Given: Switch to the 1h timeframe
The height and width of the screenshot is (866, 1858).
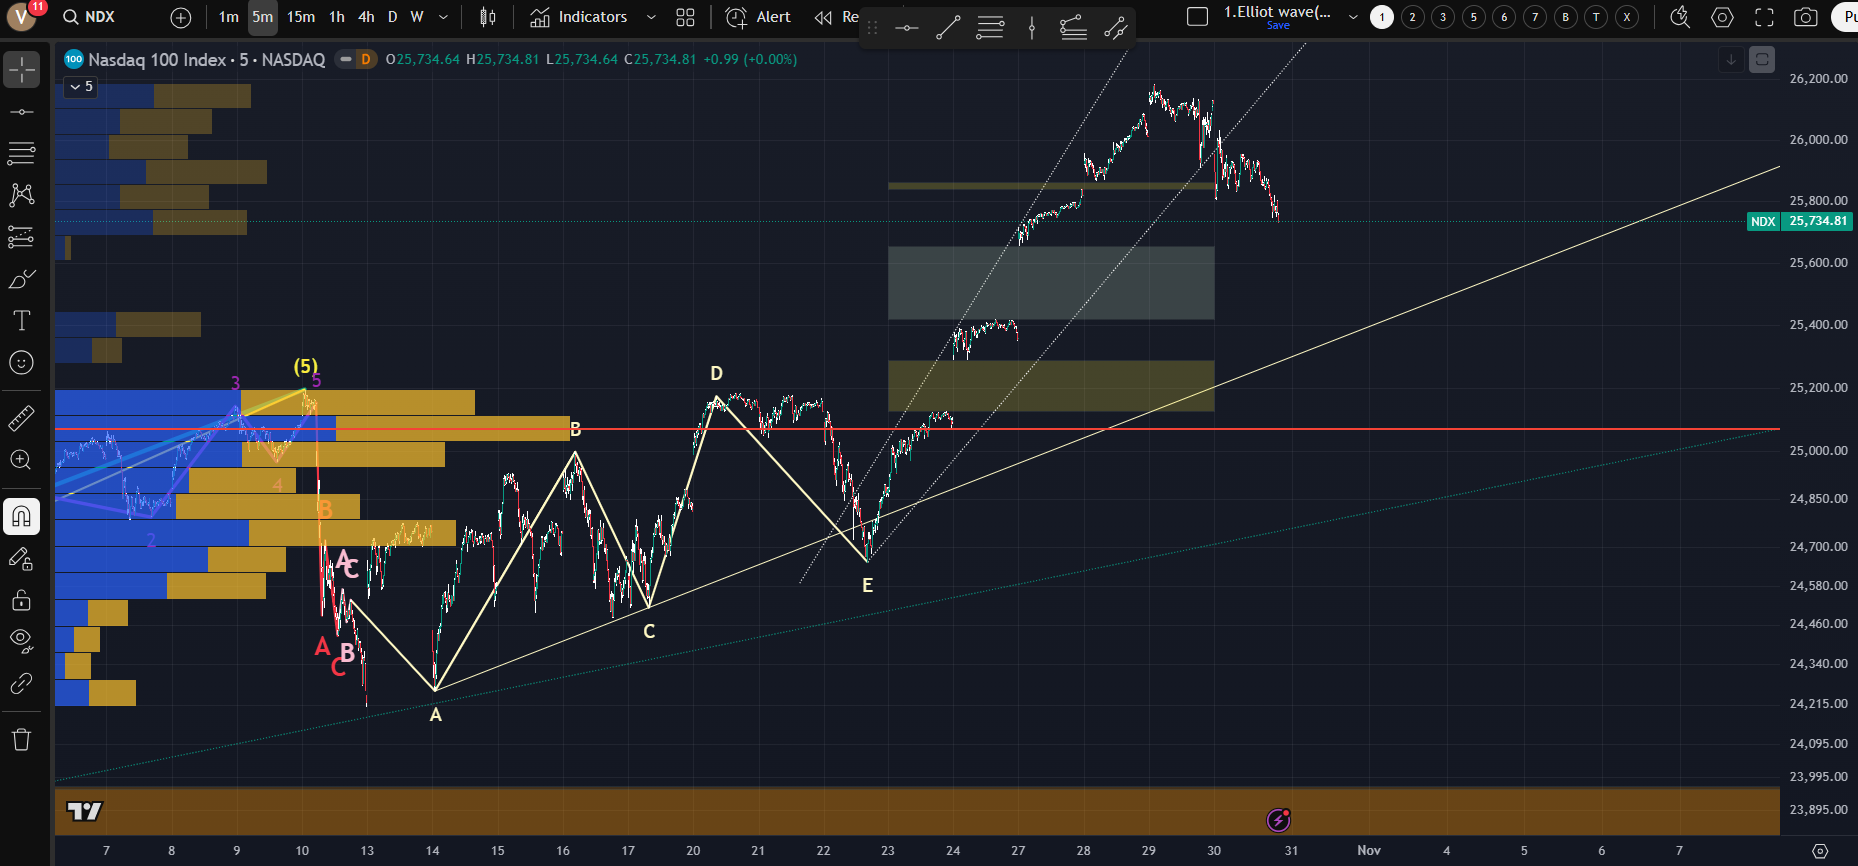Looking at the screenshot, I should 337,17.
